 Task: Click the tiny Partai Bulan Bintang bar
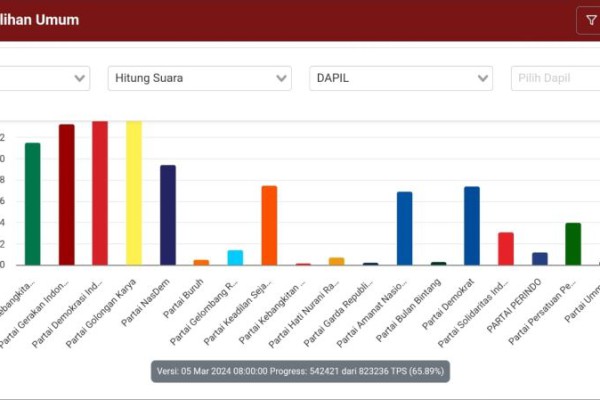[439, 264]
